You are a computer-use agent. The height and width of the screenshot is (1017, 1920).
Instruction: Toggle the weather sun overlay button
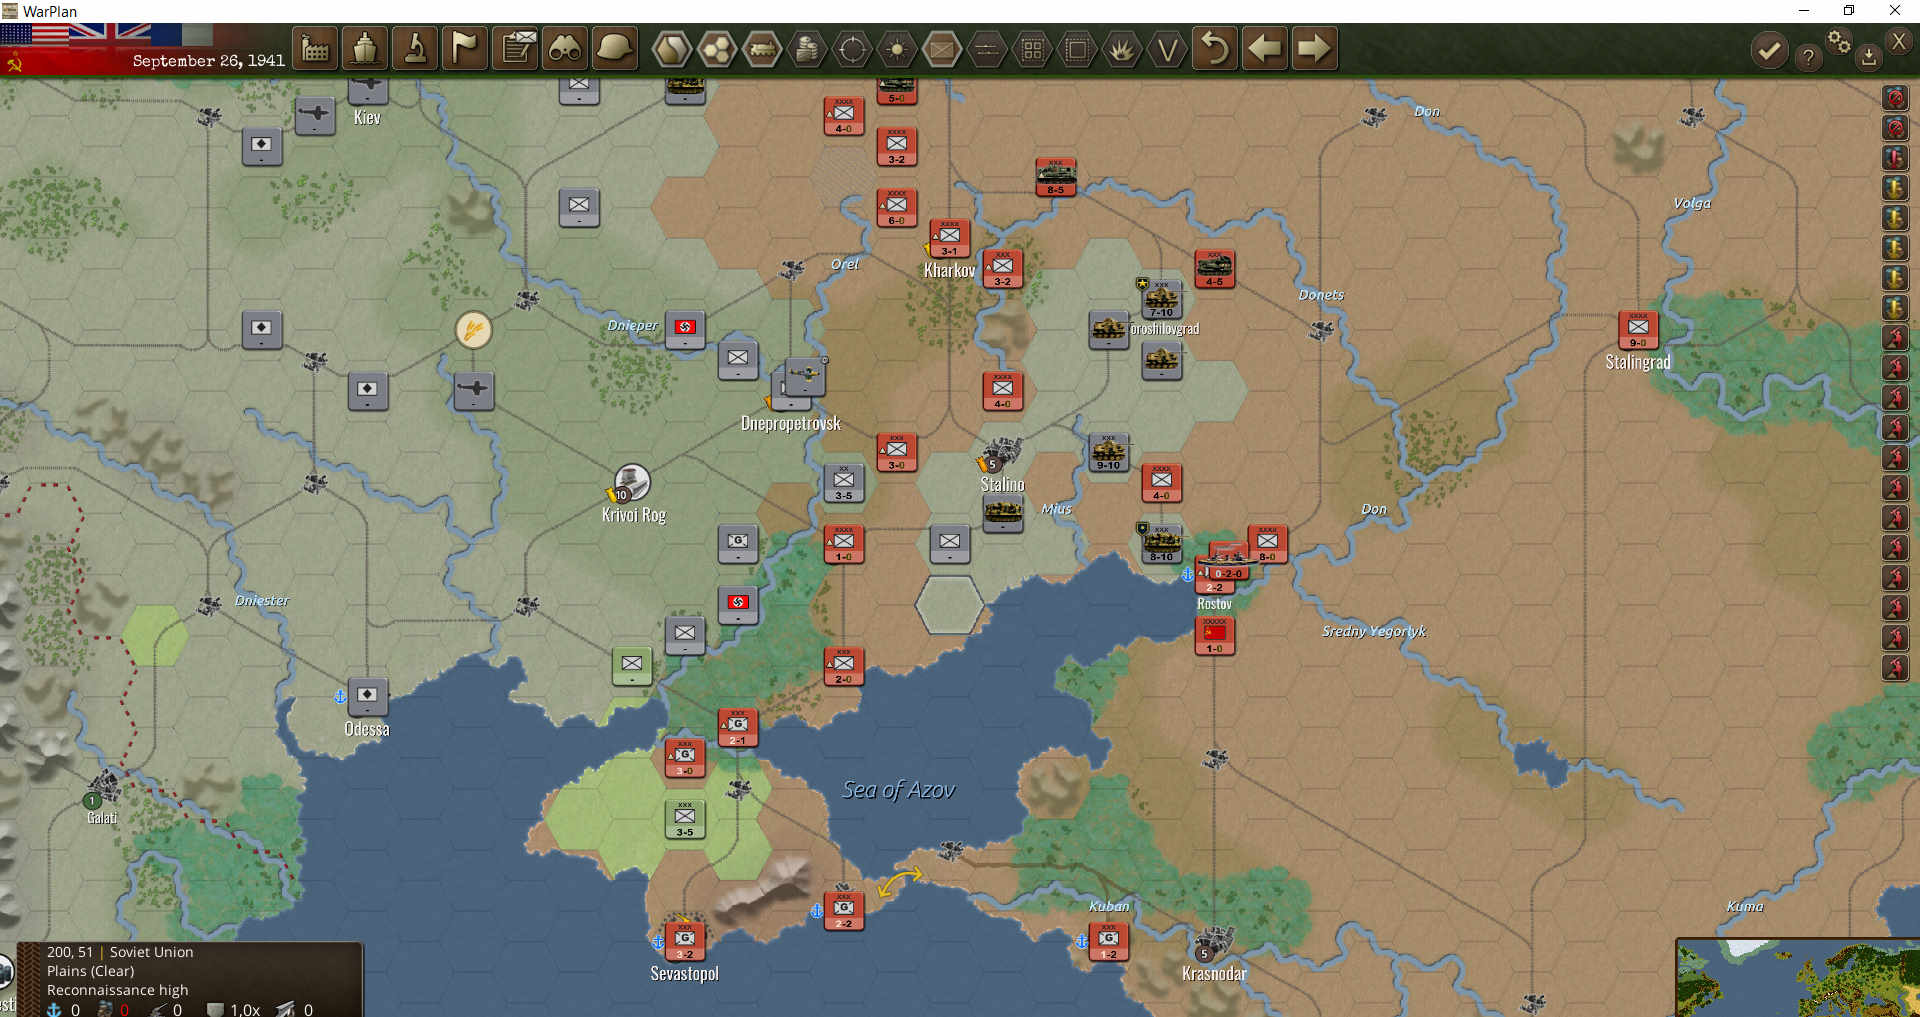[897, 49]
